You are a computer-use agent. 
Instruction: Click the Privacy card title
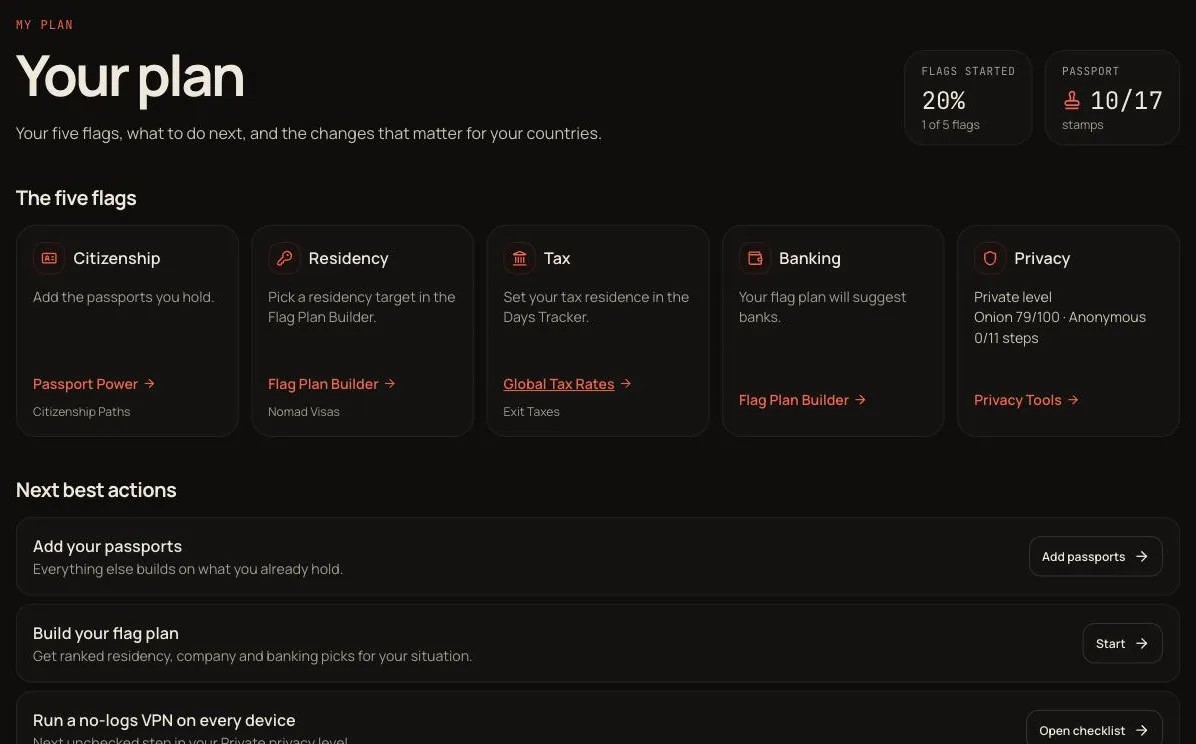pyautogui.click(x=1042, y=259)
